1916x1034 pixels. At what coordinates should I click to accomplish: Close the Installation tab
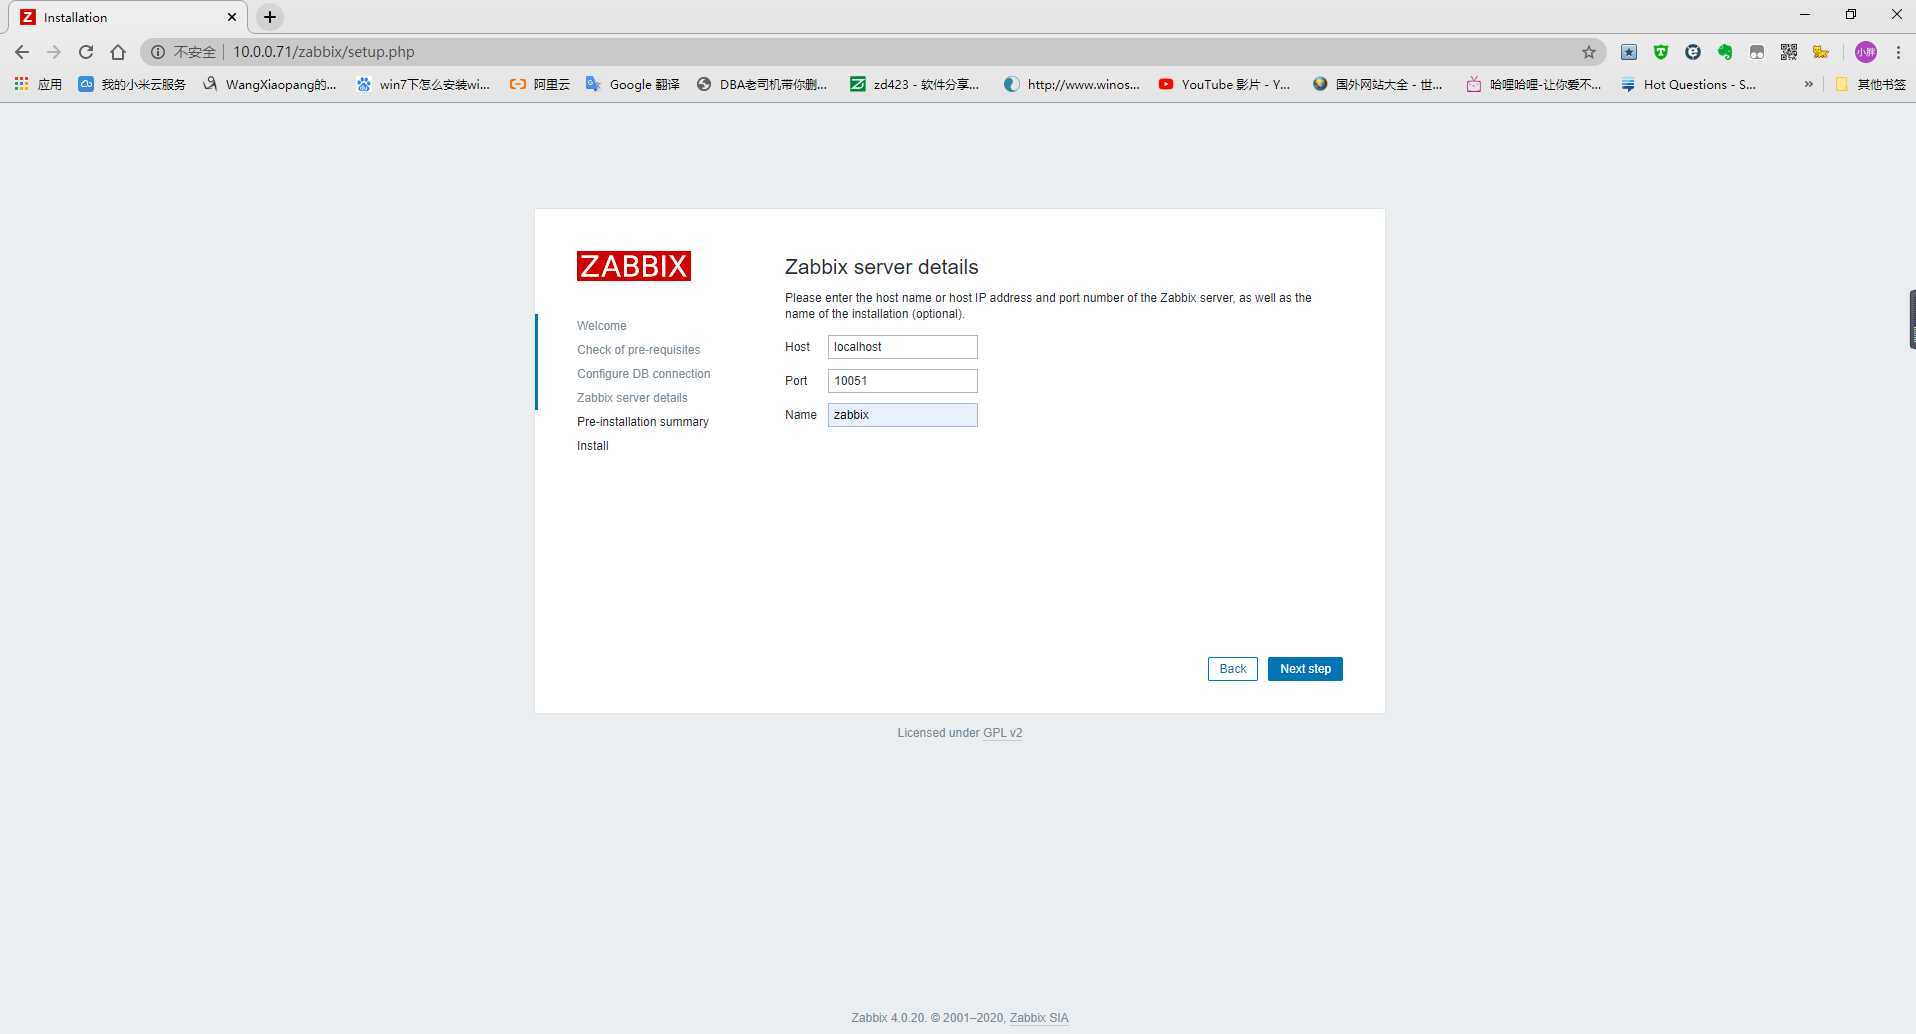click(x=232, y=17)
